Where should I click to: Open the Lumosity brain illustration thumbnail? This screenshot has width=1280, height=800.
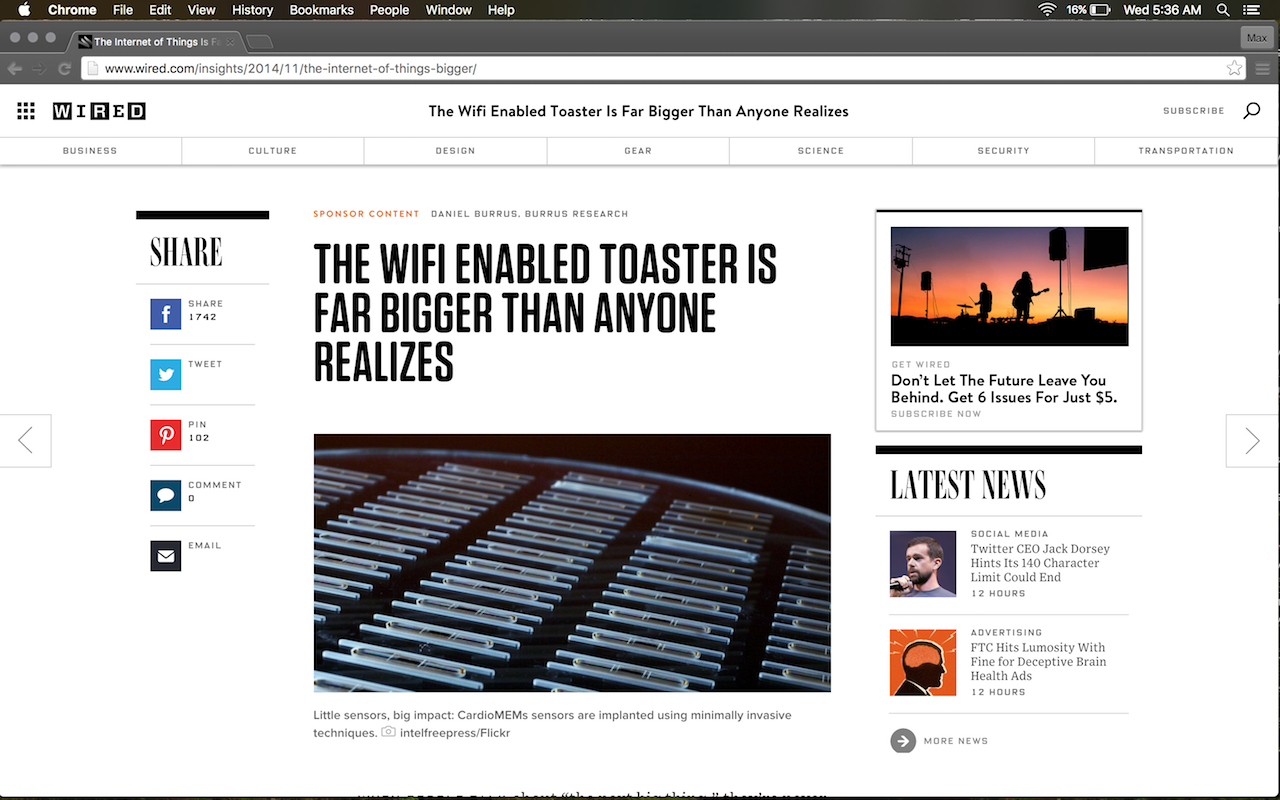point(923,663)
